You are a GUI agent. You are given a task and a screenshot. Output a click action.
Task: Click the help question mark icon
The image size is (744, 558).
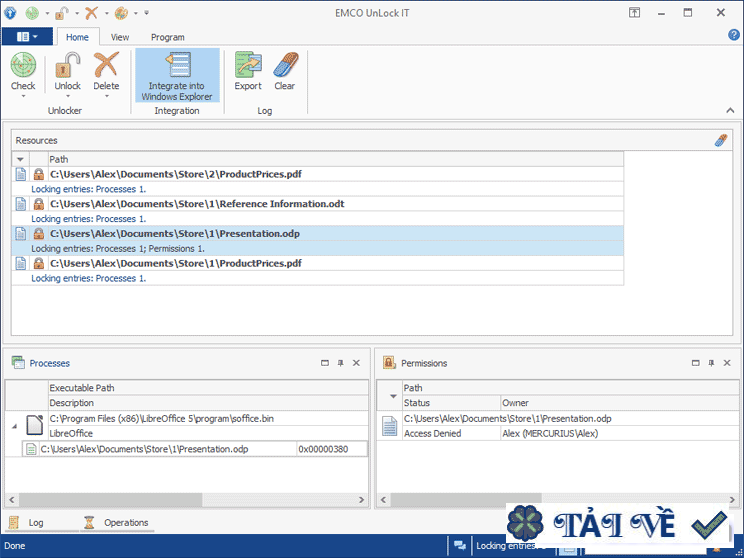click(733, 35)
